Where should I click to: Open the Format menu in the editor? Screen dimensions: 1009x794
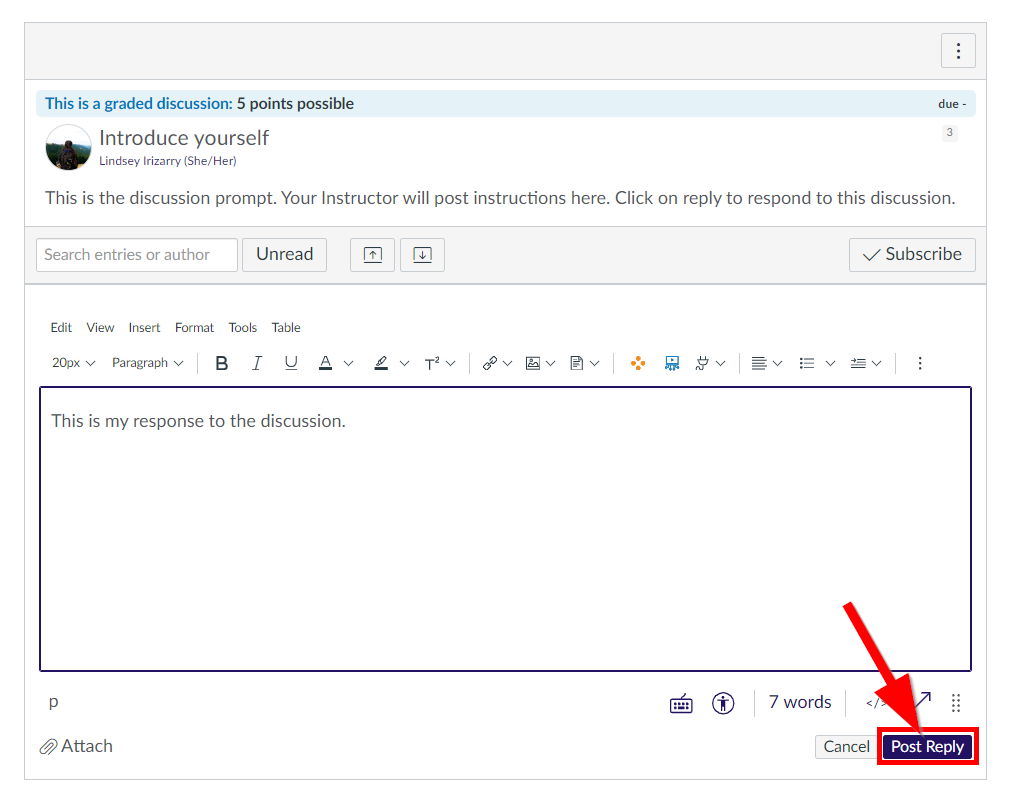coord(194,328)
